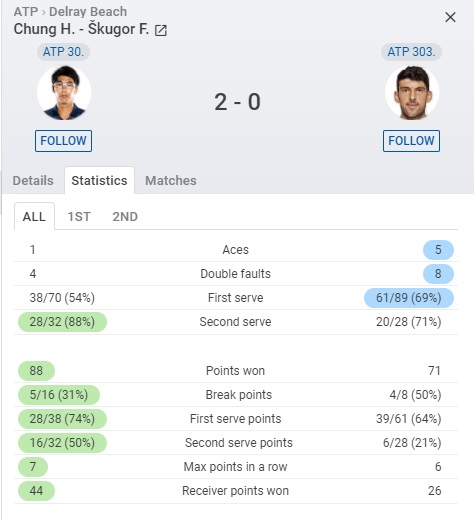Click Škugor F. player photo
The width and height of the screenshot is (475, 520).
point(412,93)
